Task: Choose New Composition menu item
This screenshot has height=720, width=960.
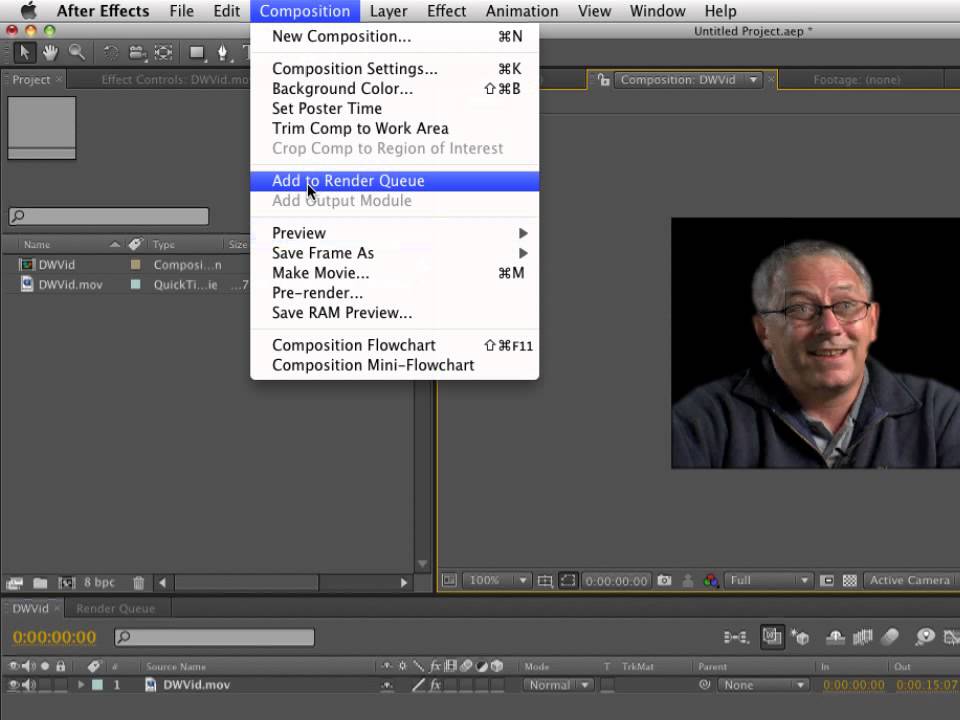Action: pyautogui.click(x=394, y=37)
